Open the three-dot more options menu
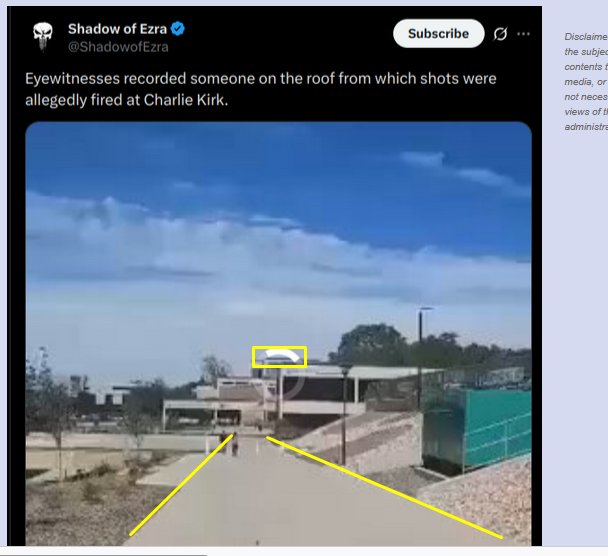 pos(523,34)
